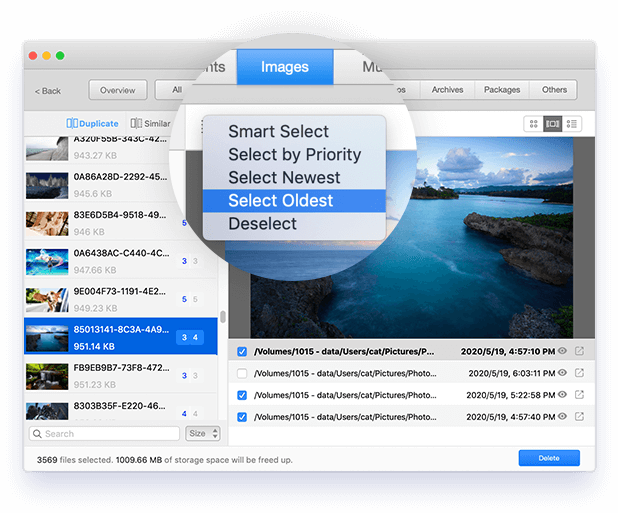Image resolution: width=618 pixels, height=513 pixels.
Task: Choose Select Oldest from the menu
Action: pyautogui.click(x=280, y=201)
